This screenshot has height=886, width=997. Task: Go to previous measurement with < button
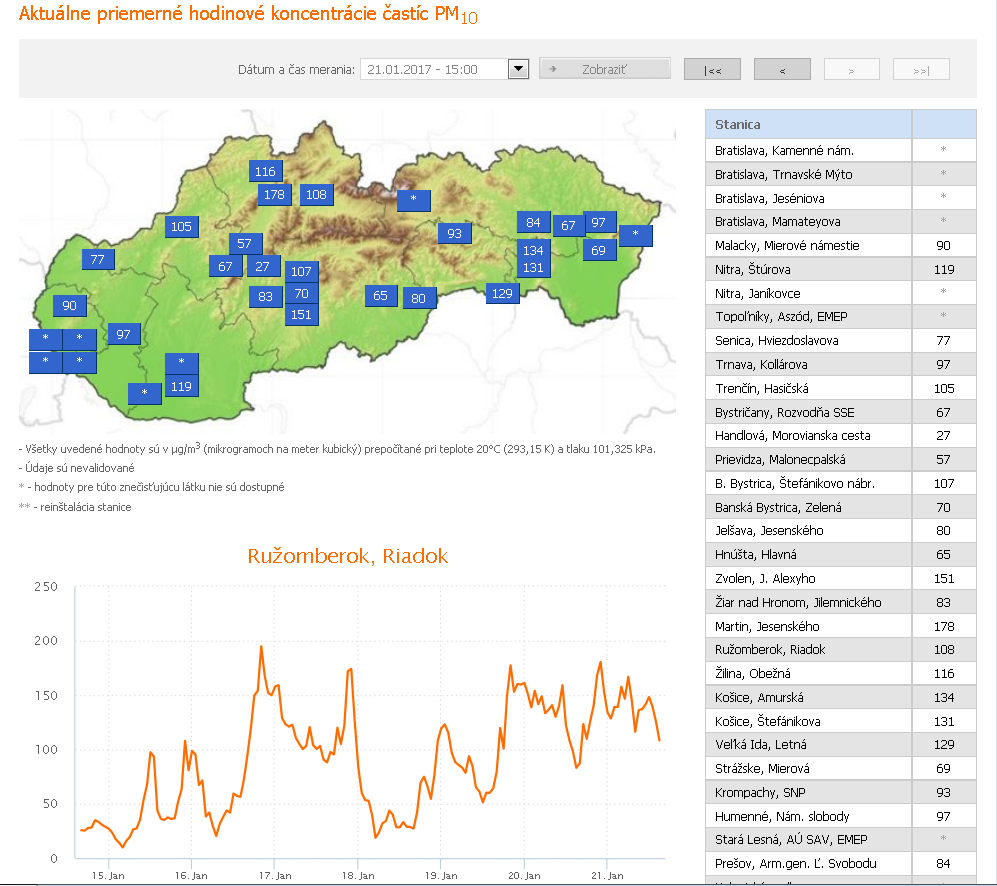click(x=781, y=68)
